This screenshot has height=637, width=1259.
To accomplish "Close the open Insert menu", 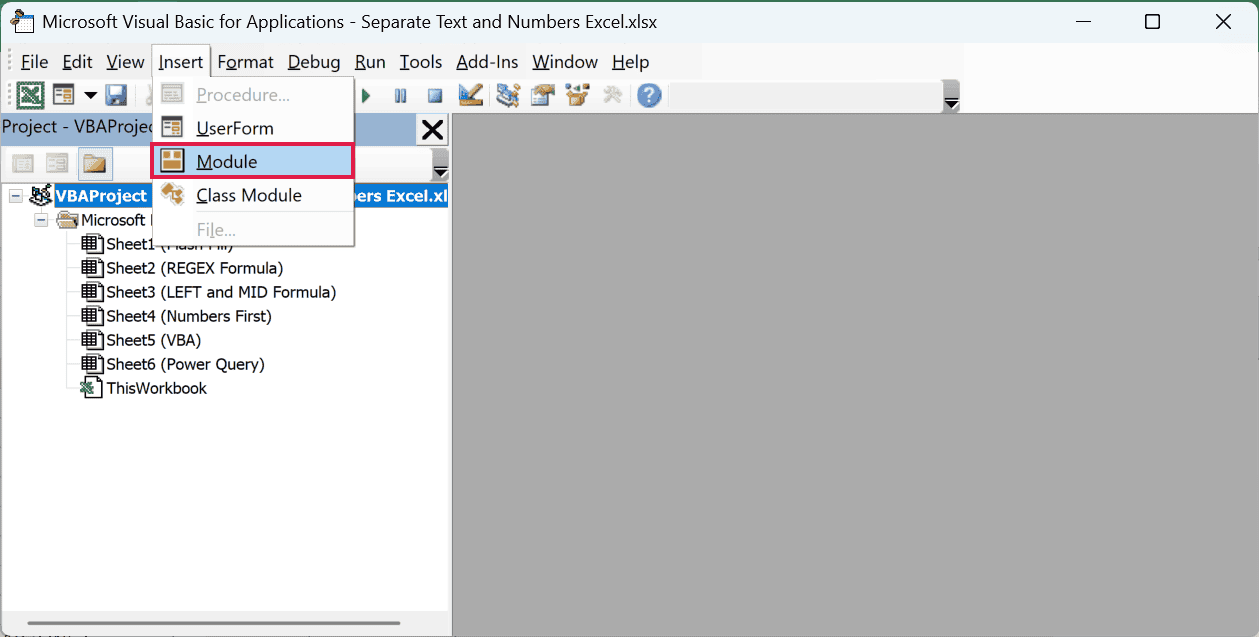I will point(181,62).
